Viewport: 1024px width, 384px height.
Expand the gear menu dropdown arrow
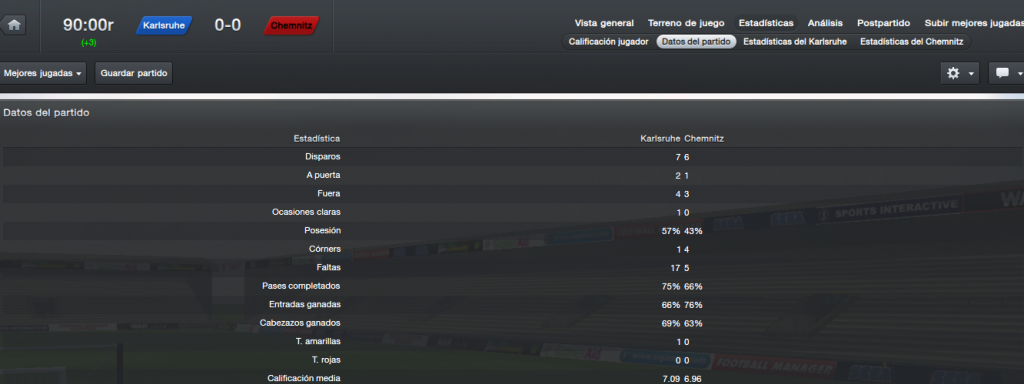[x=972, y=74]
